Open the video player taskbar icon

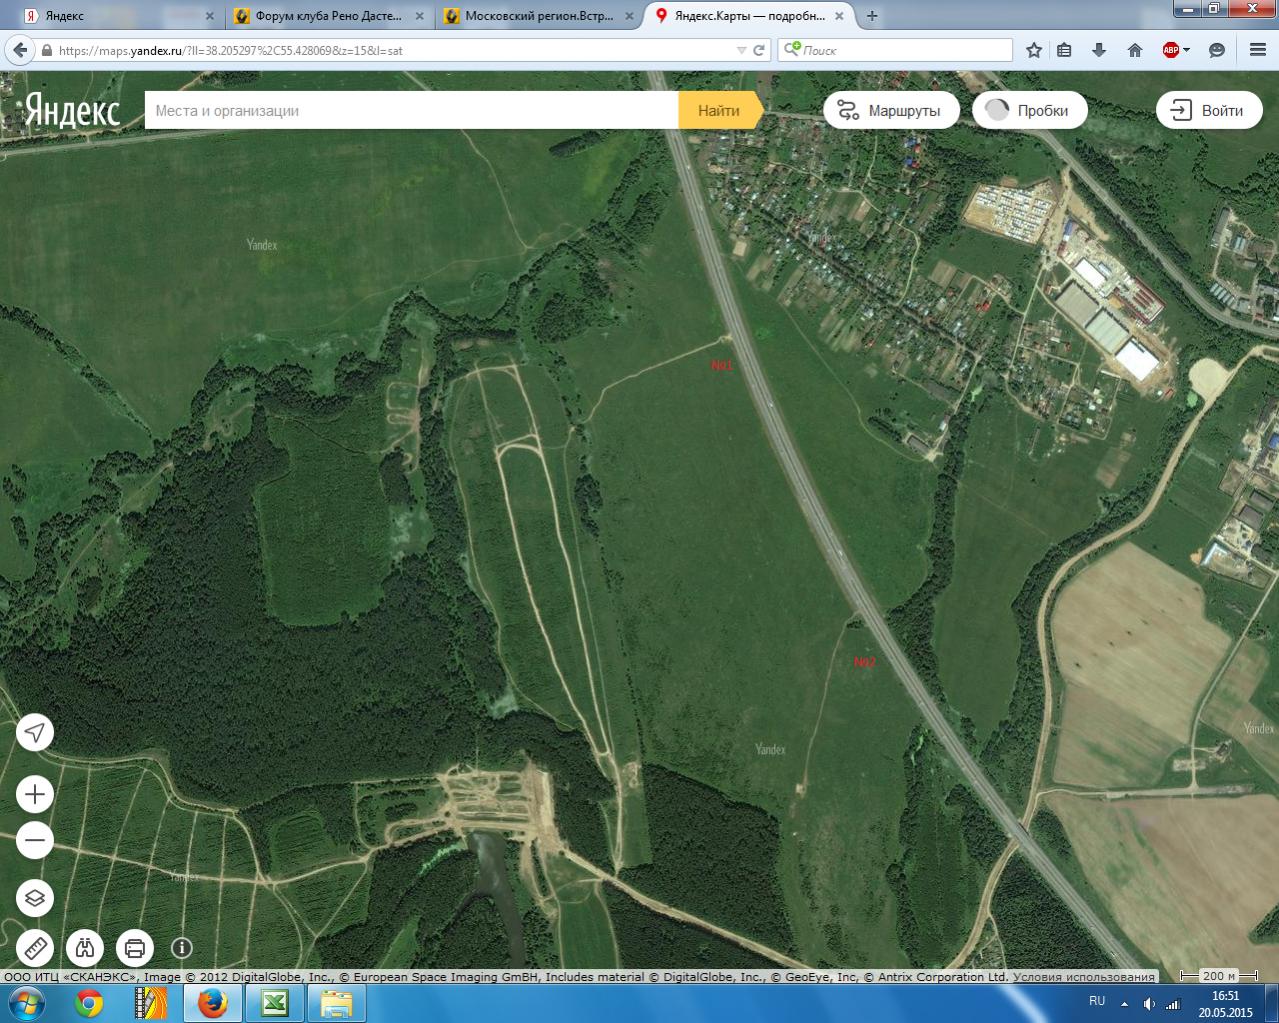151,1003
